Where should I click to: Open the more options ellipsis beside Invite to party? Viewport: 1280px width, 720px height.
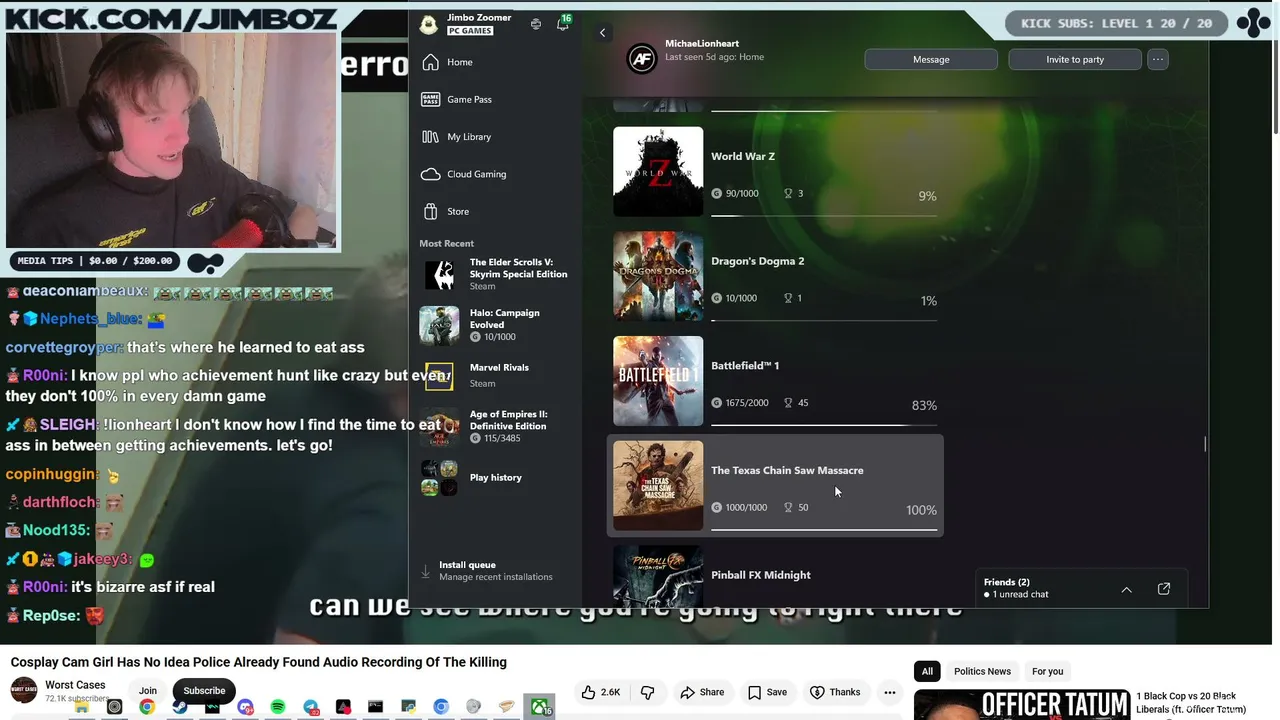(x=1158, y=59)
